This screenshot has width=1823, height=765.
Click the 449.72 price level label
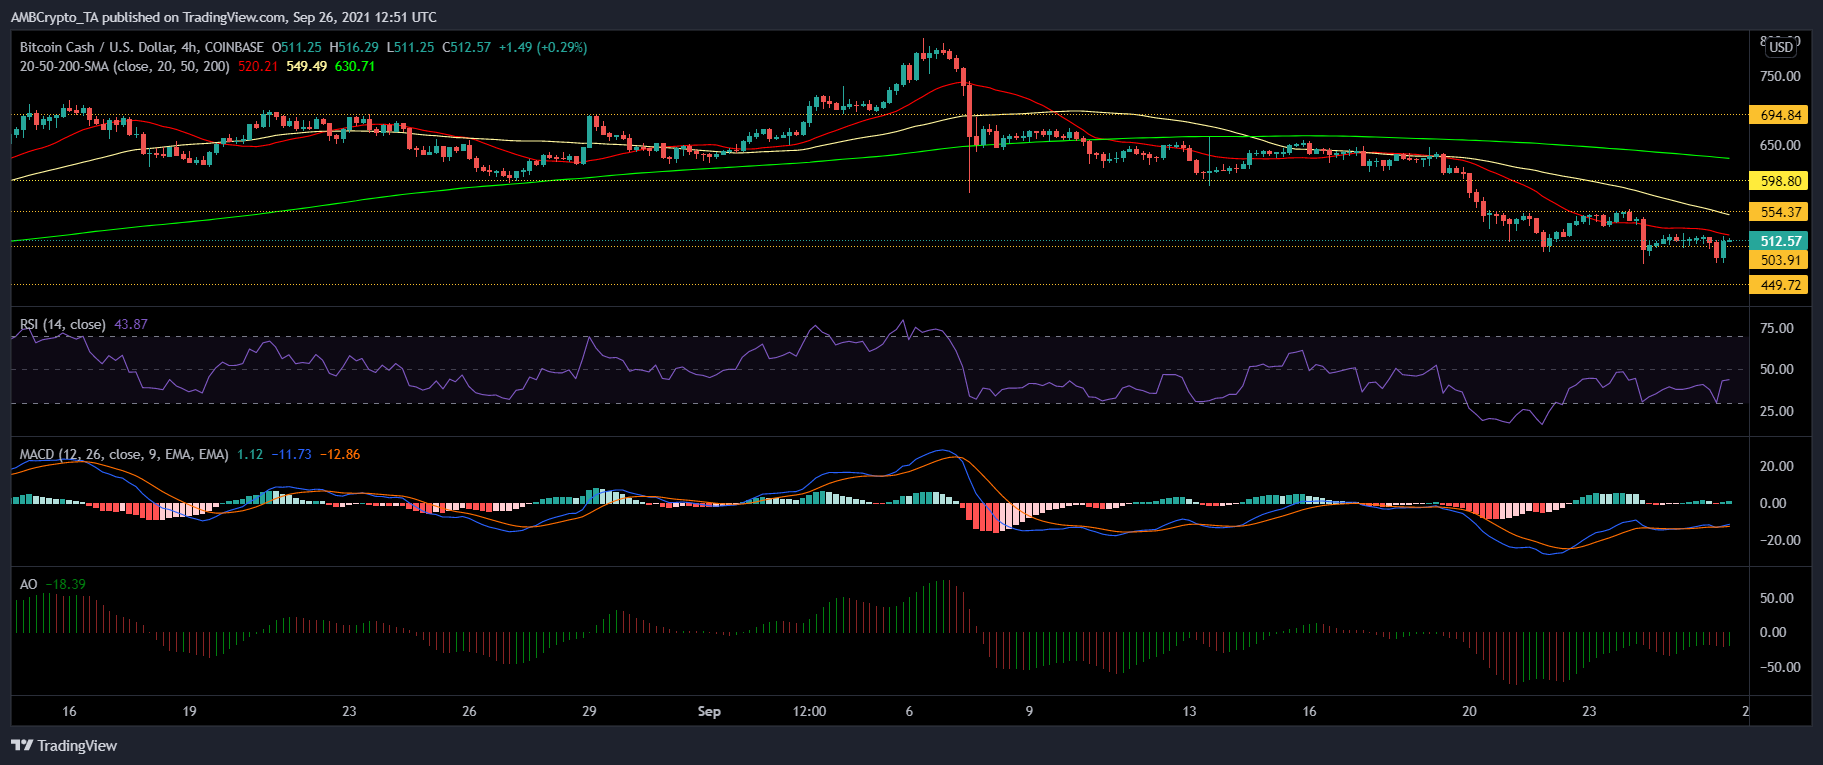1780,285
